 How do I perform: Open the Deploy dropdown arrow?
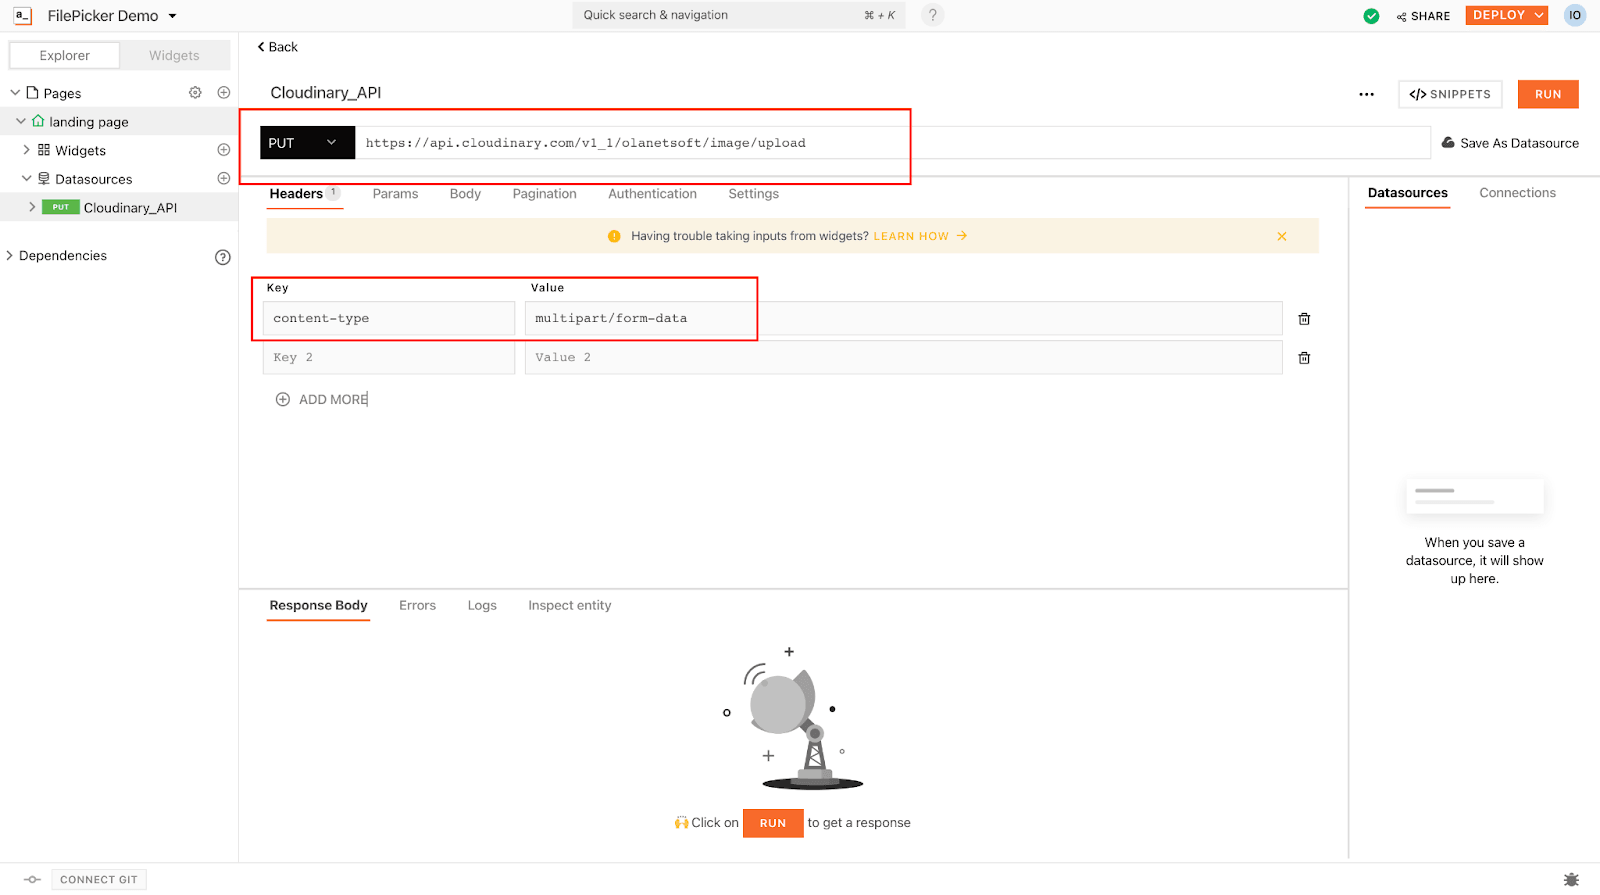[1539, 15]
